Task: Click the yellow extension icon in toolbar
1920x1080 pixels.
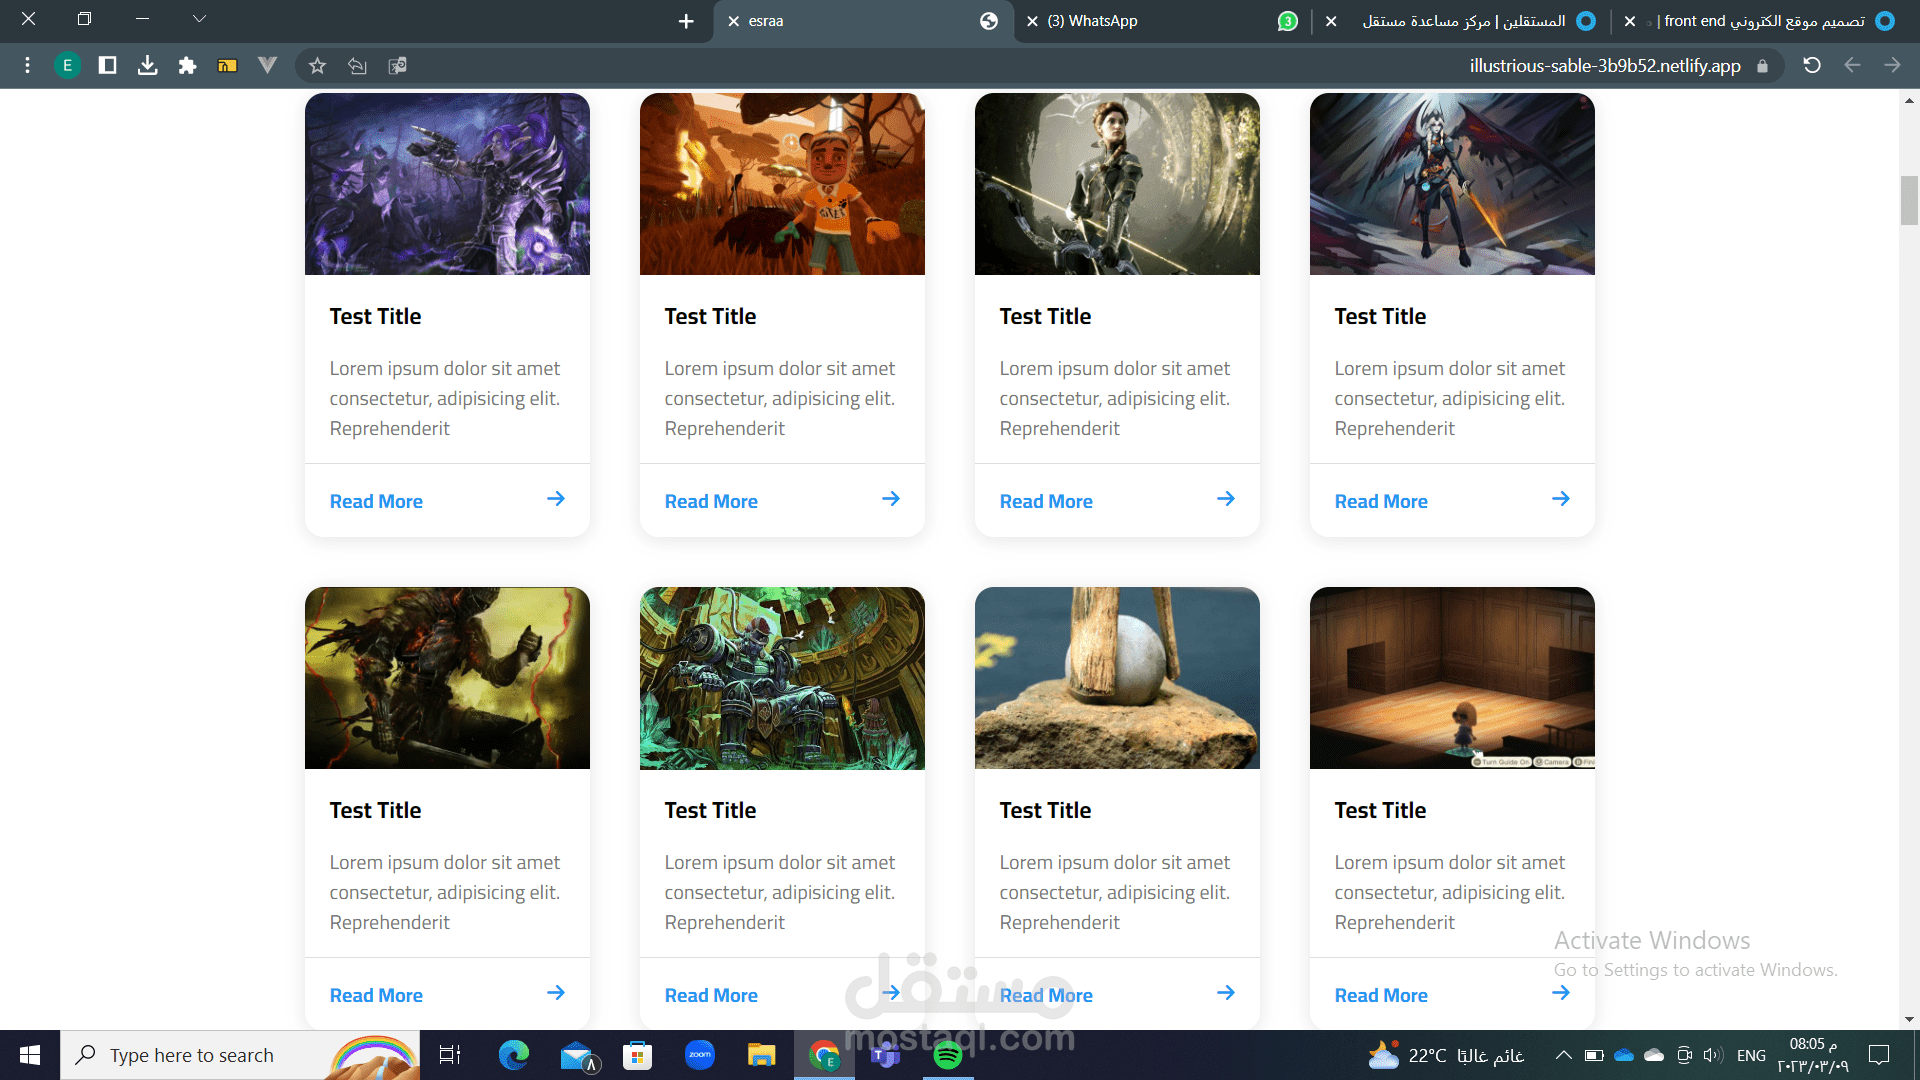Action: click(227, 66)
